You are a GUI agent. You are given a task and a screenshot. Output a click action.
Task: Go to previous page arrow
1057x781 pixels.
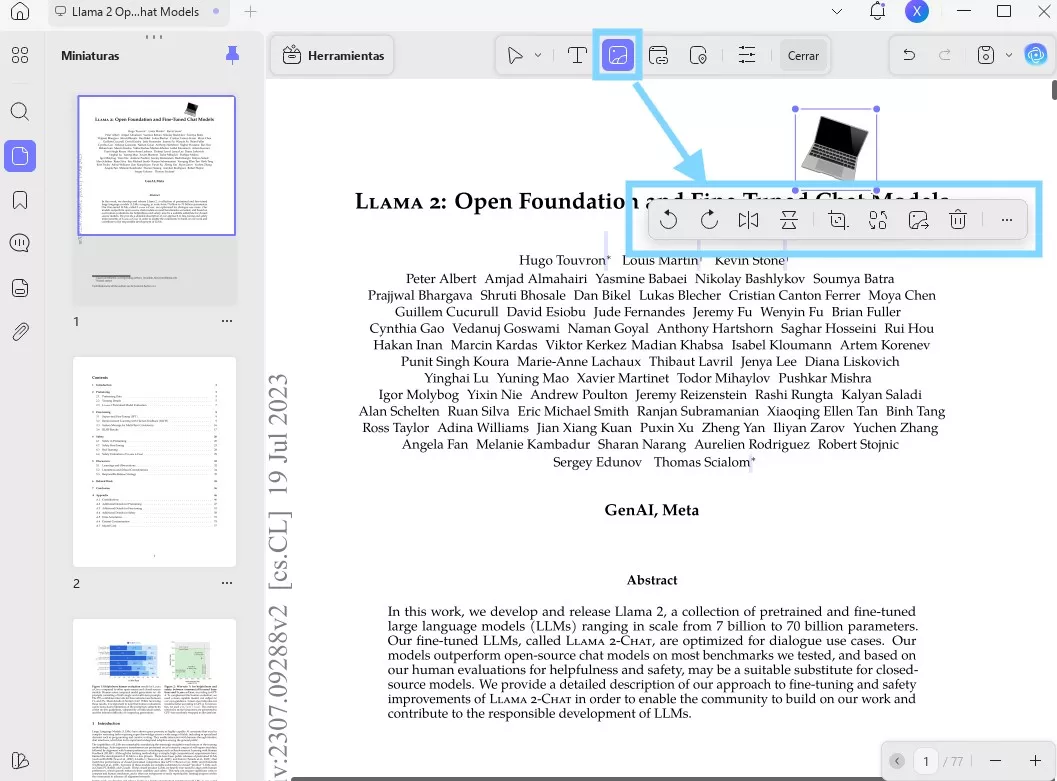[x=897, y=761]
